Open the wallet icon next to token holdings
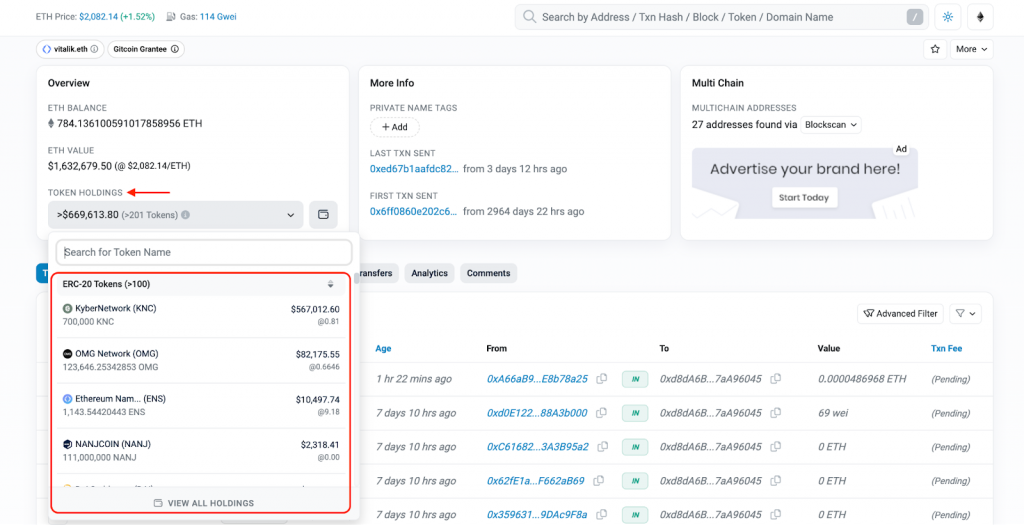Screen dimensions: 1024x525 [x=323, y=215]
